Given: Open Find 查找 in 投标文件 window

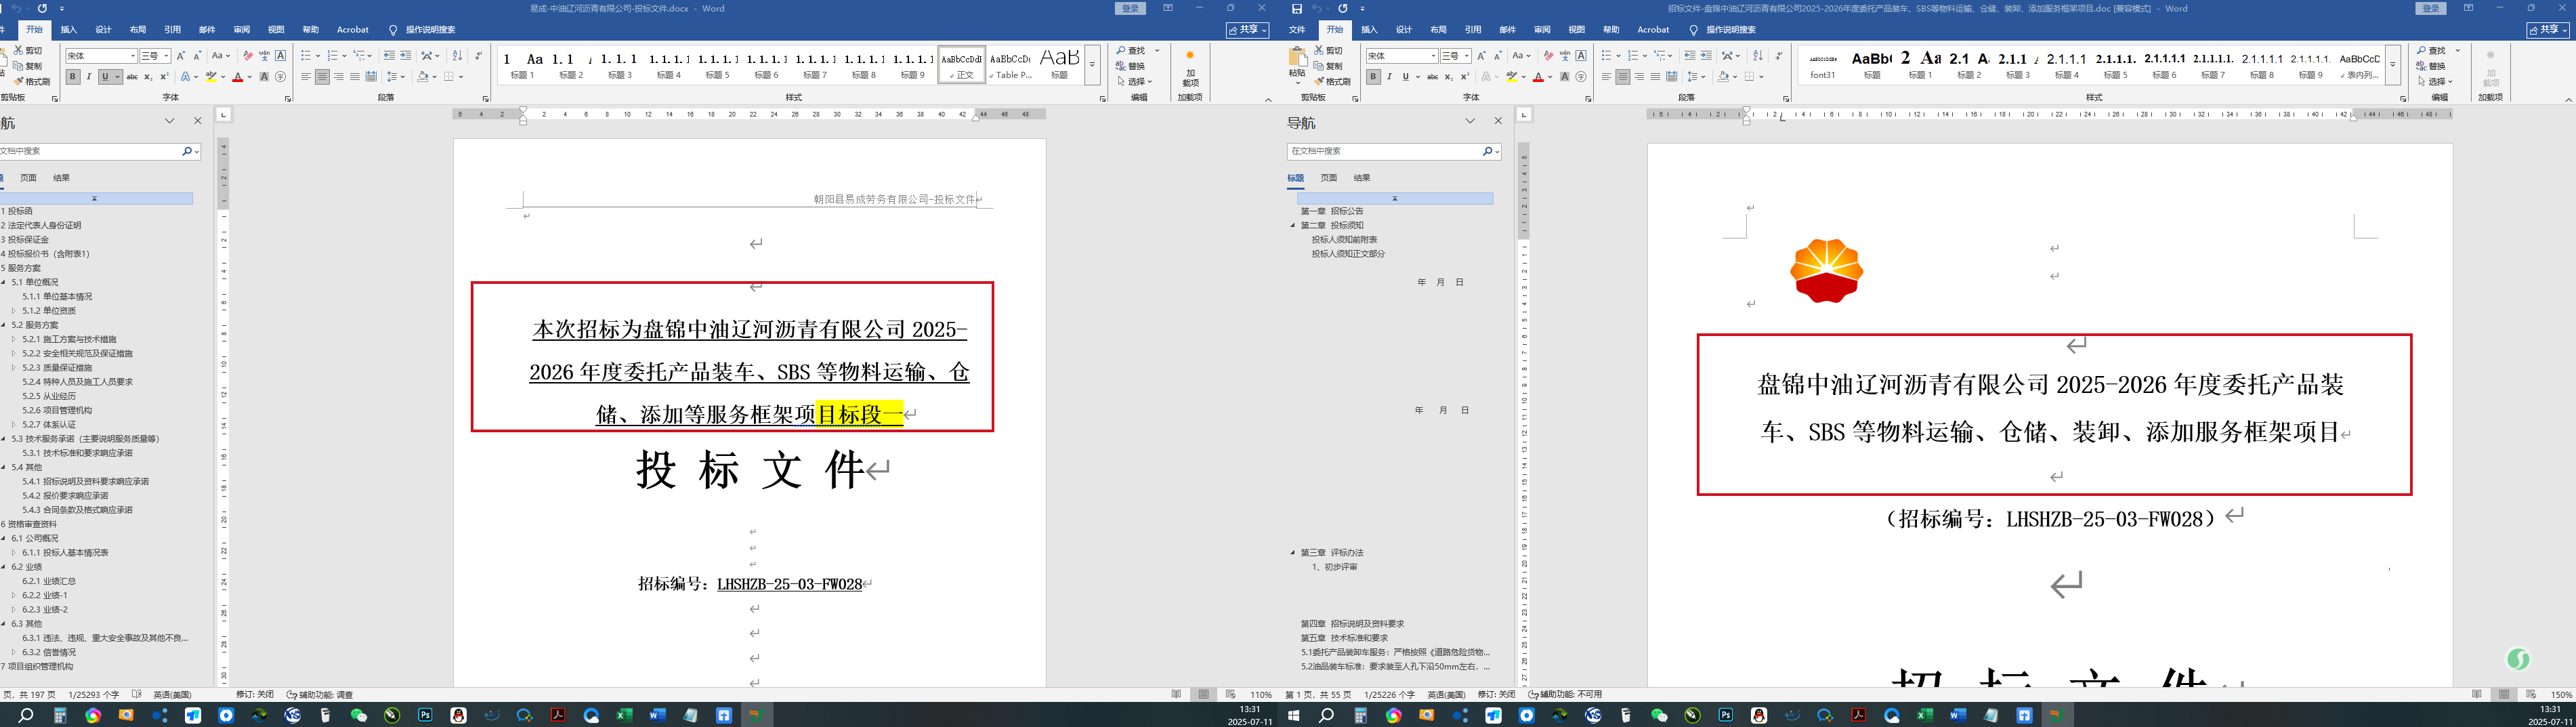Looking at the screenshot, I should (x=1132, y=50).
